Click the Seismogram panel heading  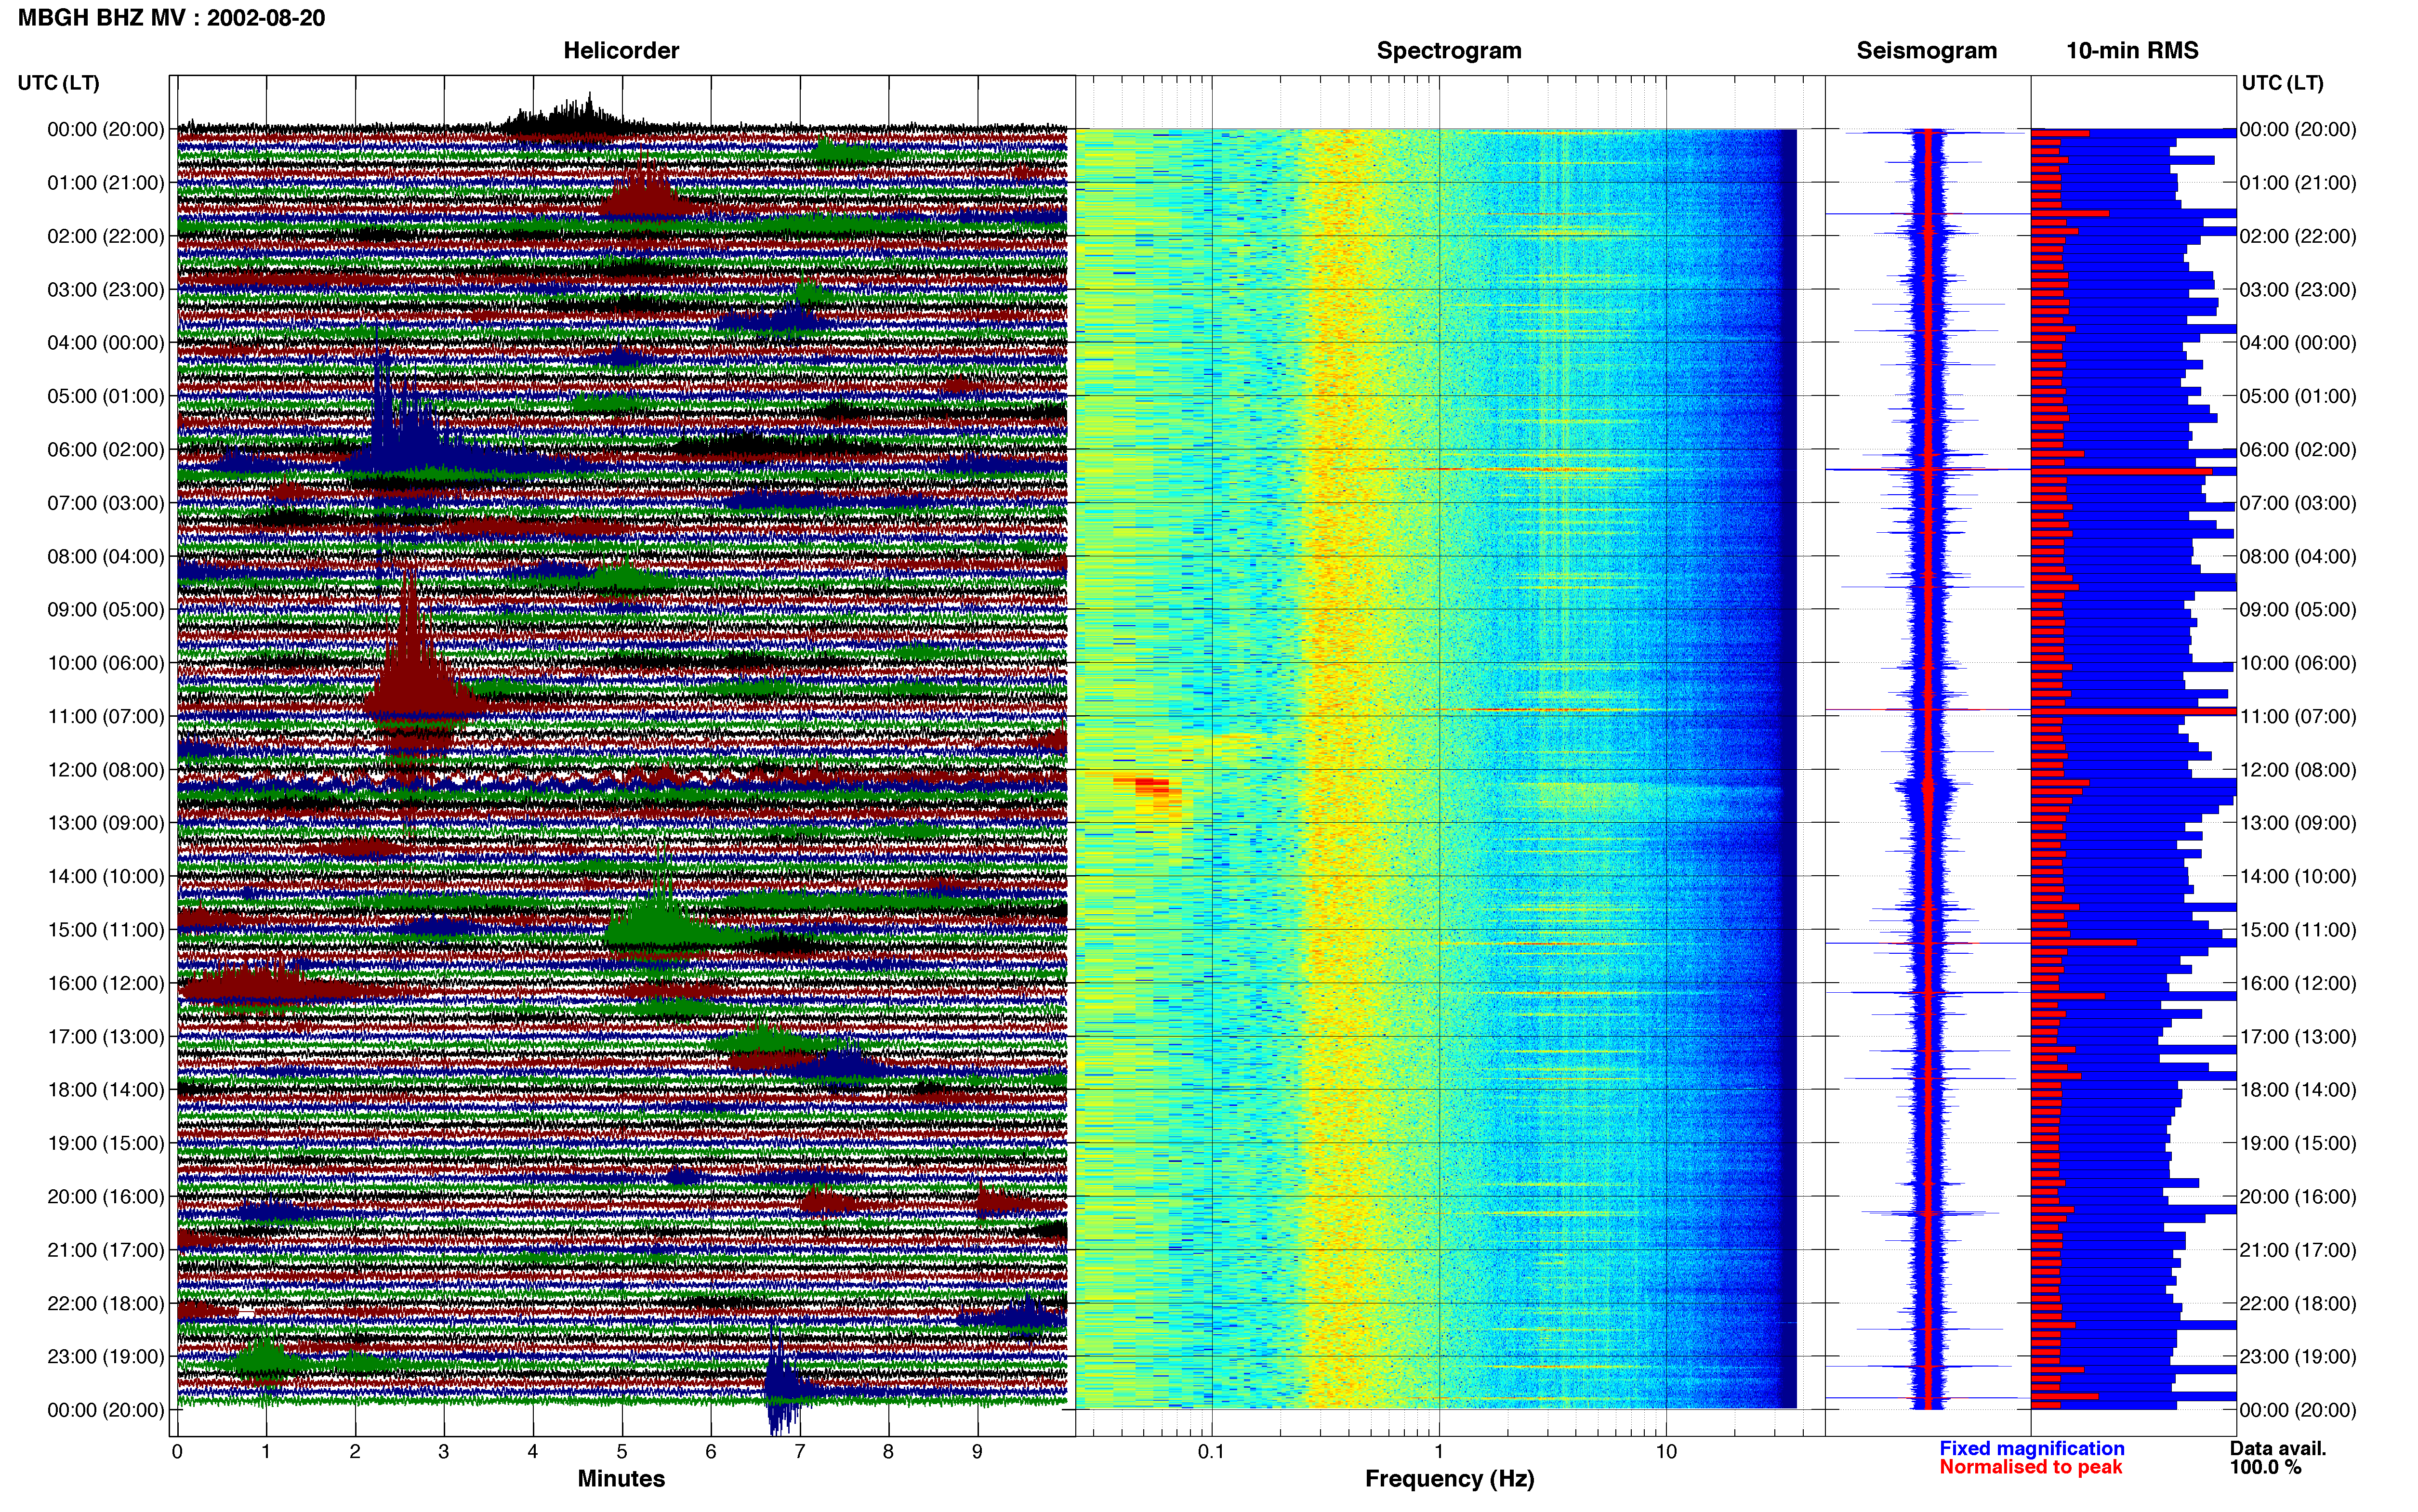[1926, 51]
